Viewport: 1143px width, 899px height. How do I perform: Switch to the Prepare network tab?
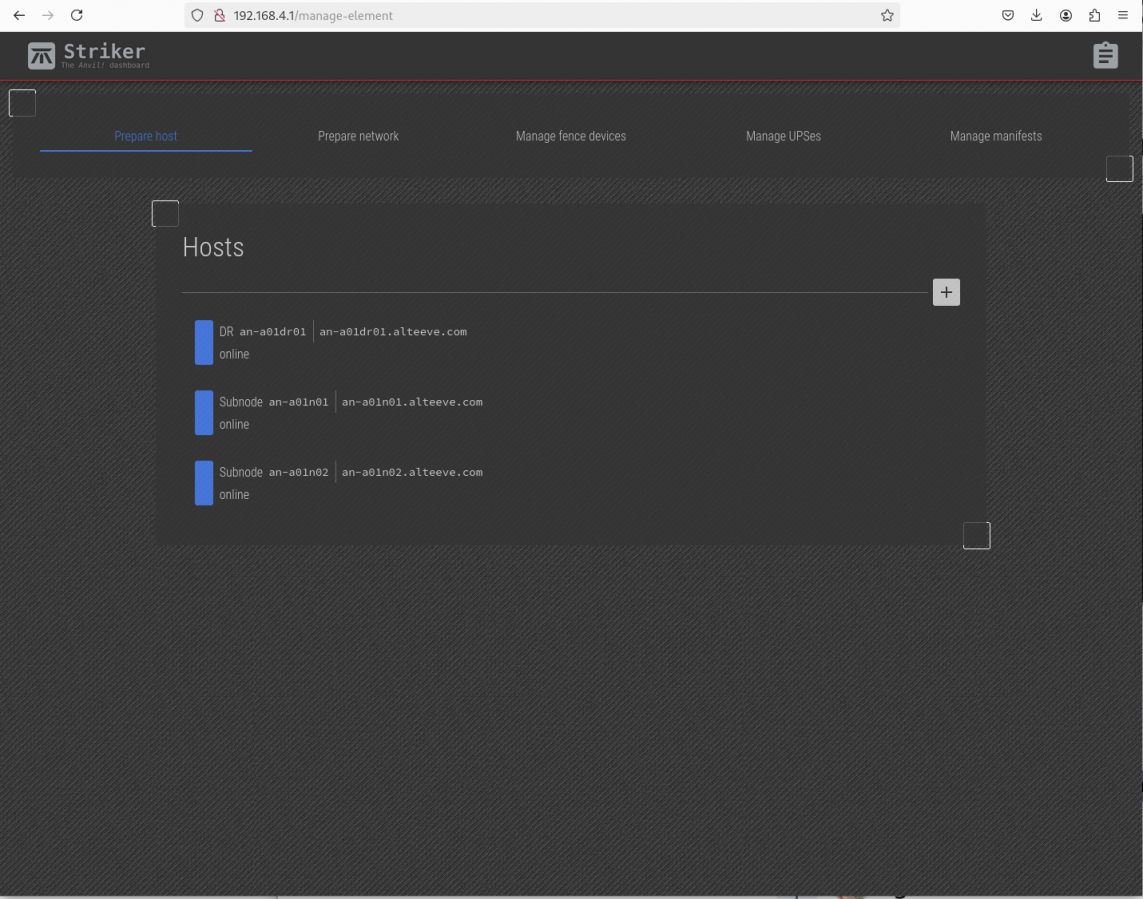click(x=358, y=136)
